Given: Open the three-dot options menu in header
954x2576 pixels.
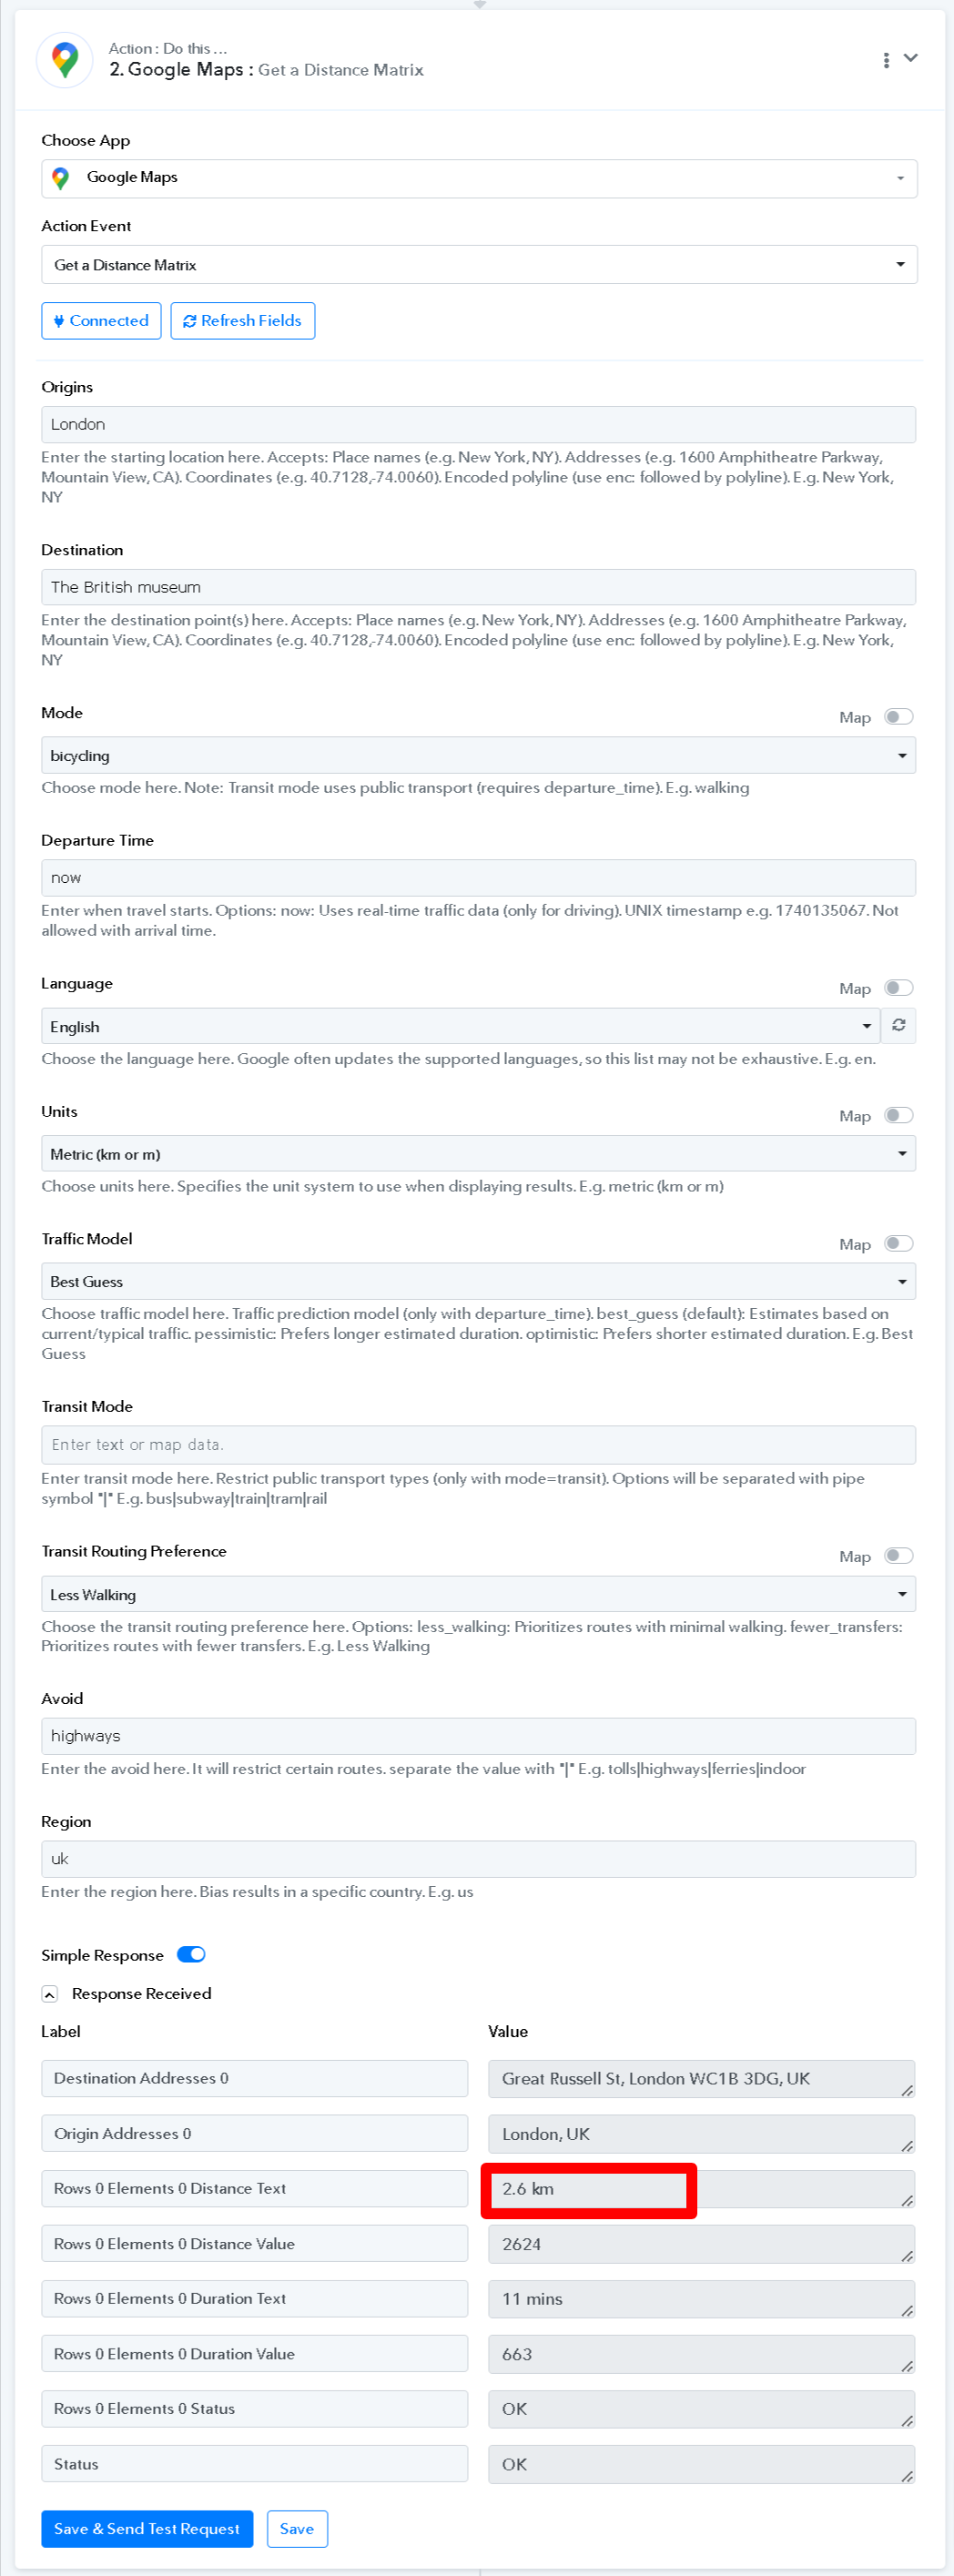Looking at the screenshot, I should click(886, 60).
